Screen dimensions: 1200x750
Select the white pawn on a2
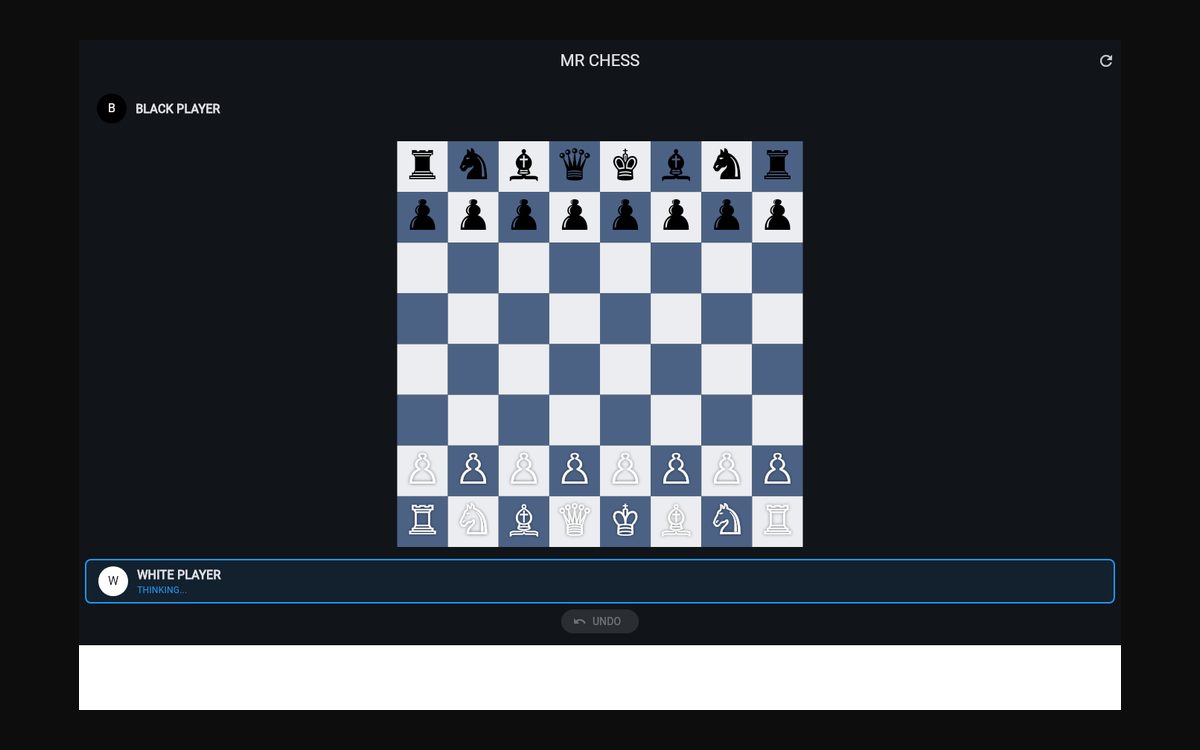click(x=422, y=470)
